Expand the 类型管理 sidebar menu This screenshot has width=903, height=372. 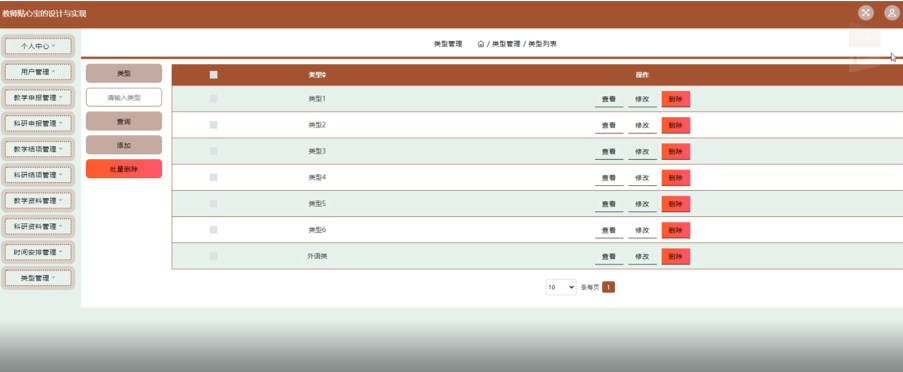[x=38, y=278]
